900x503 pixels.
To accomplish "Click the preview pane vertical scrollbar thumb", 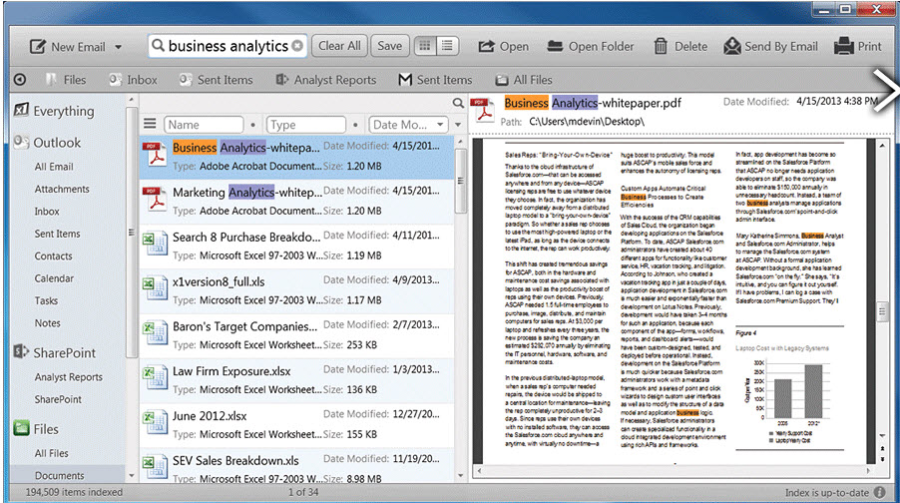I will tap(882, 312).
